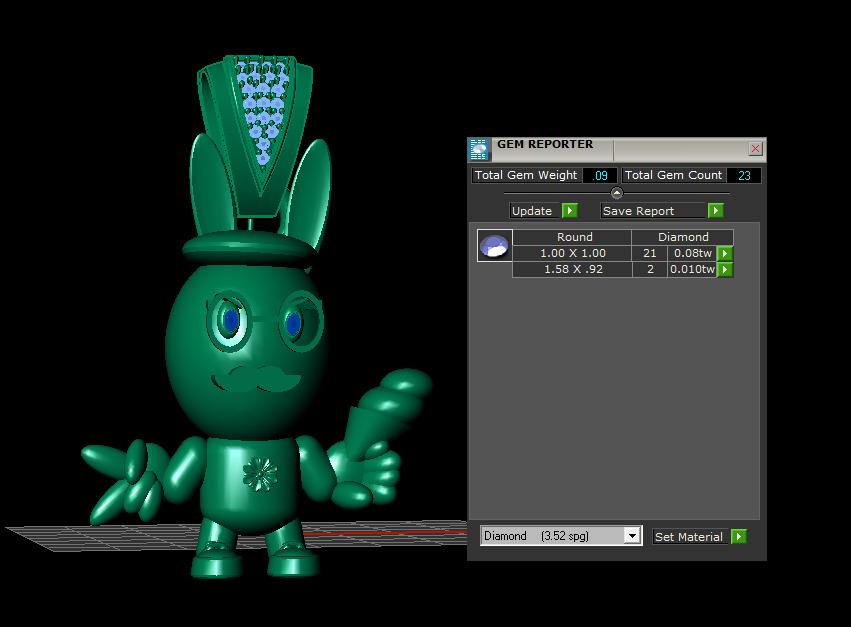
Task: Click the Total Gem Weight value .09
Action: tap(600, 175)
